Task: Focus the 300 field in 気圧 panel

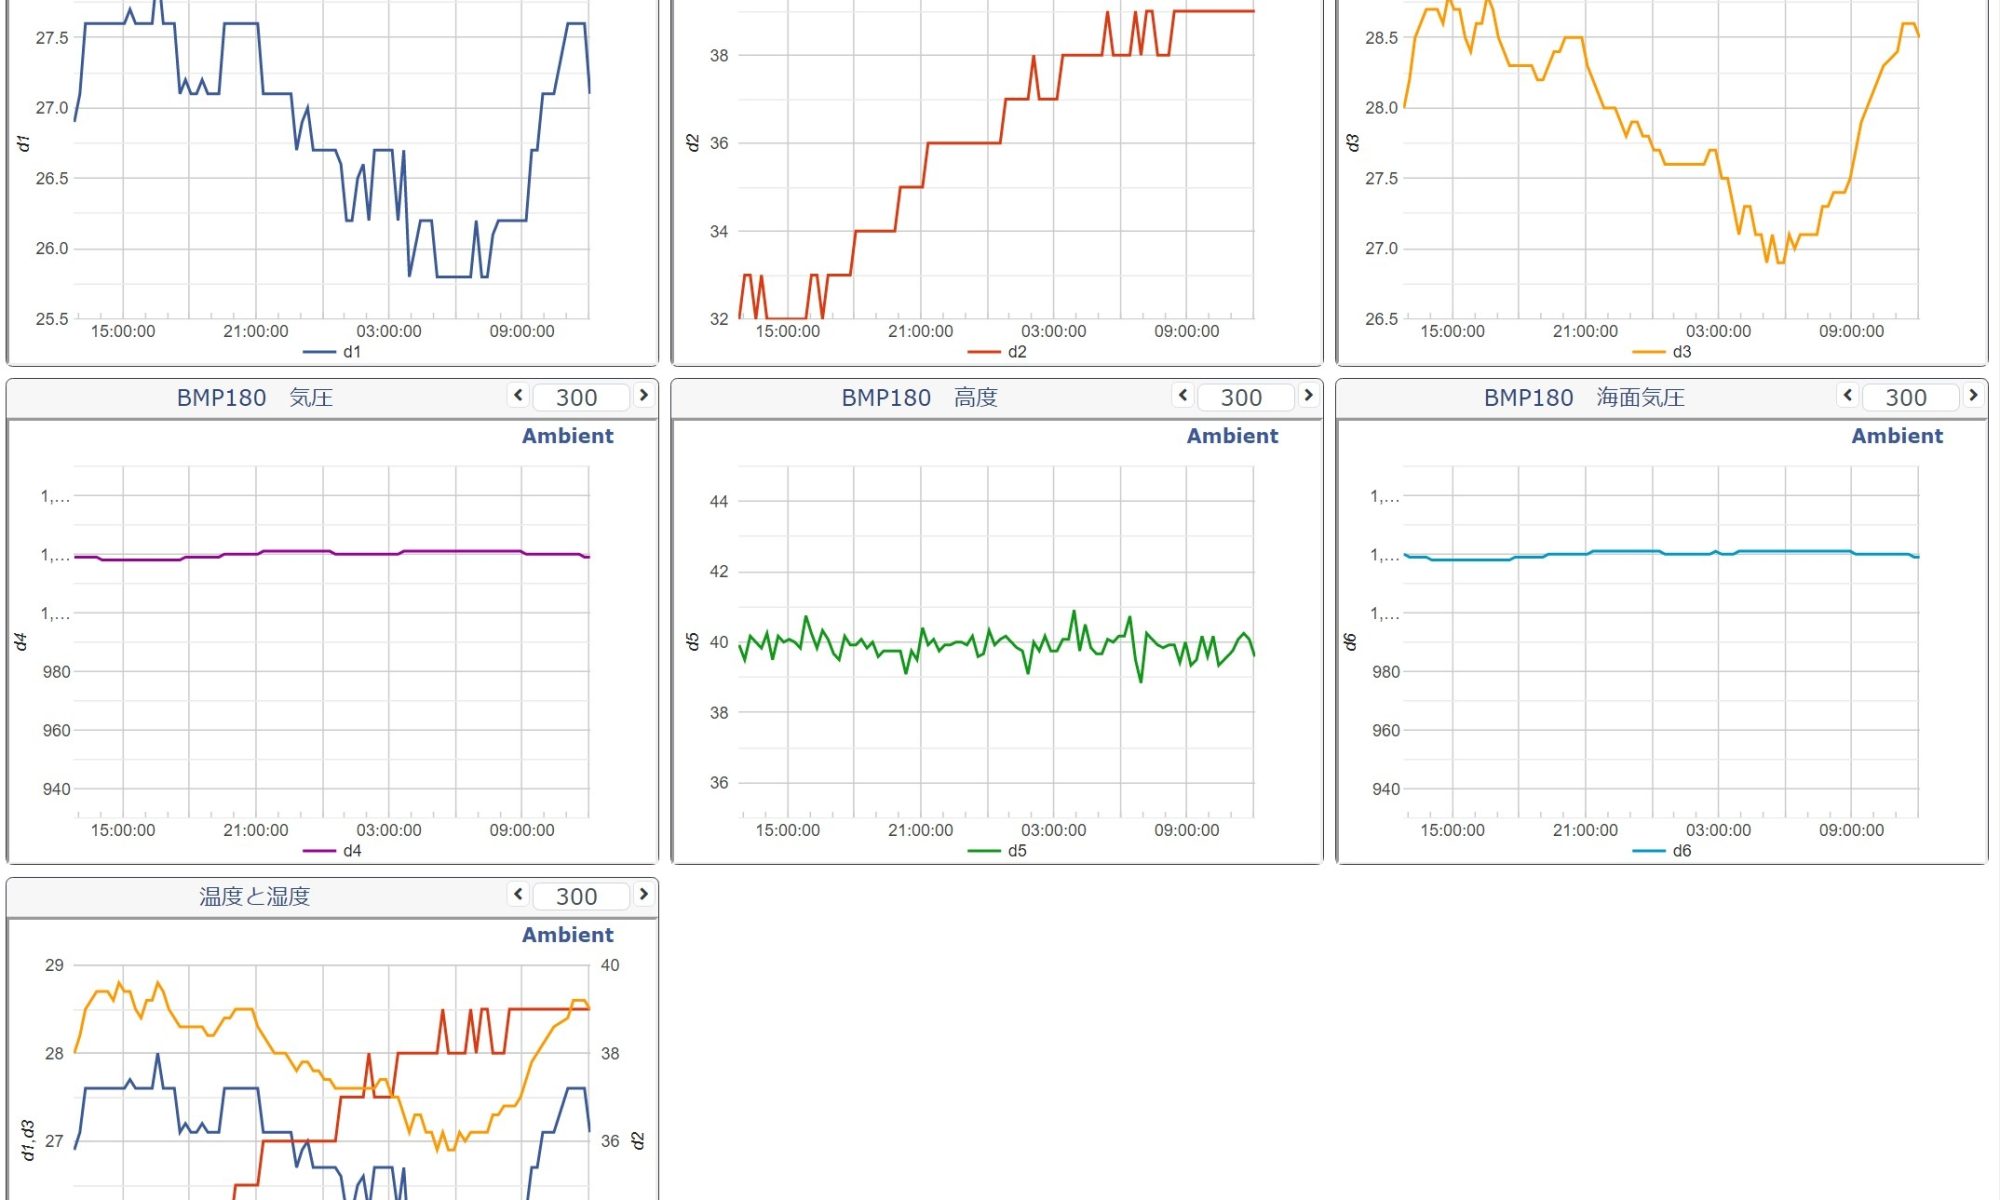Action: pyautogui.click(x=579, y=398)
